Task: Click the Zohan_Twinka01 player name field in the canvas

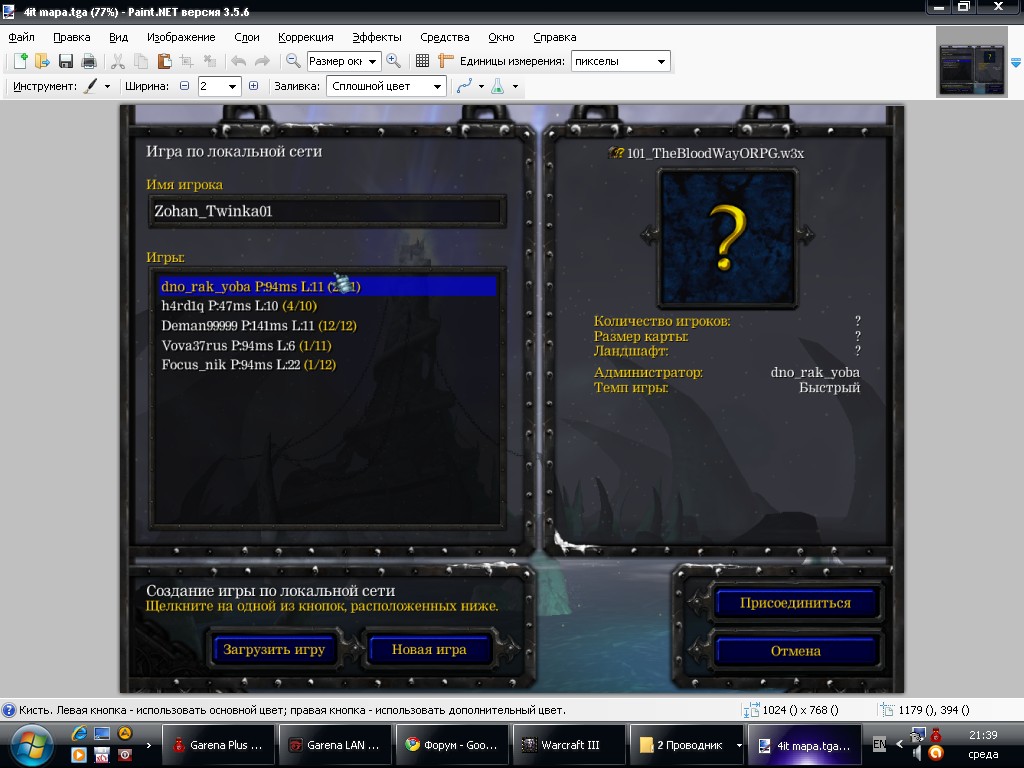Action: (327, 211)
